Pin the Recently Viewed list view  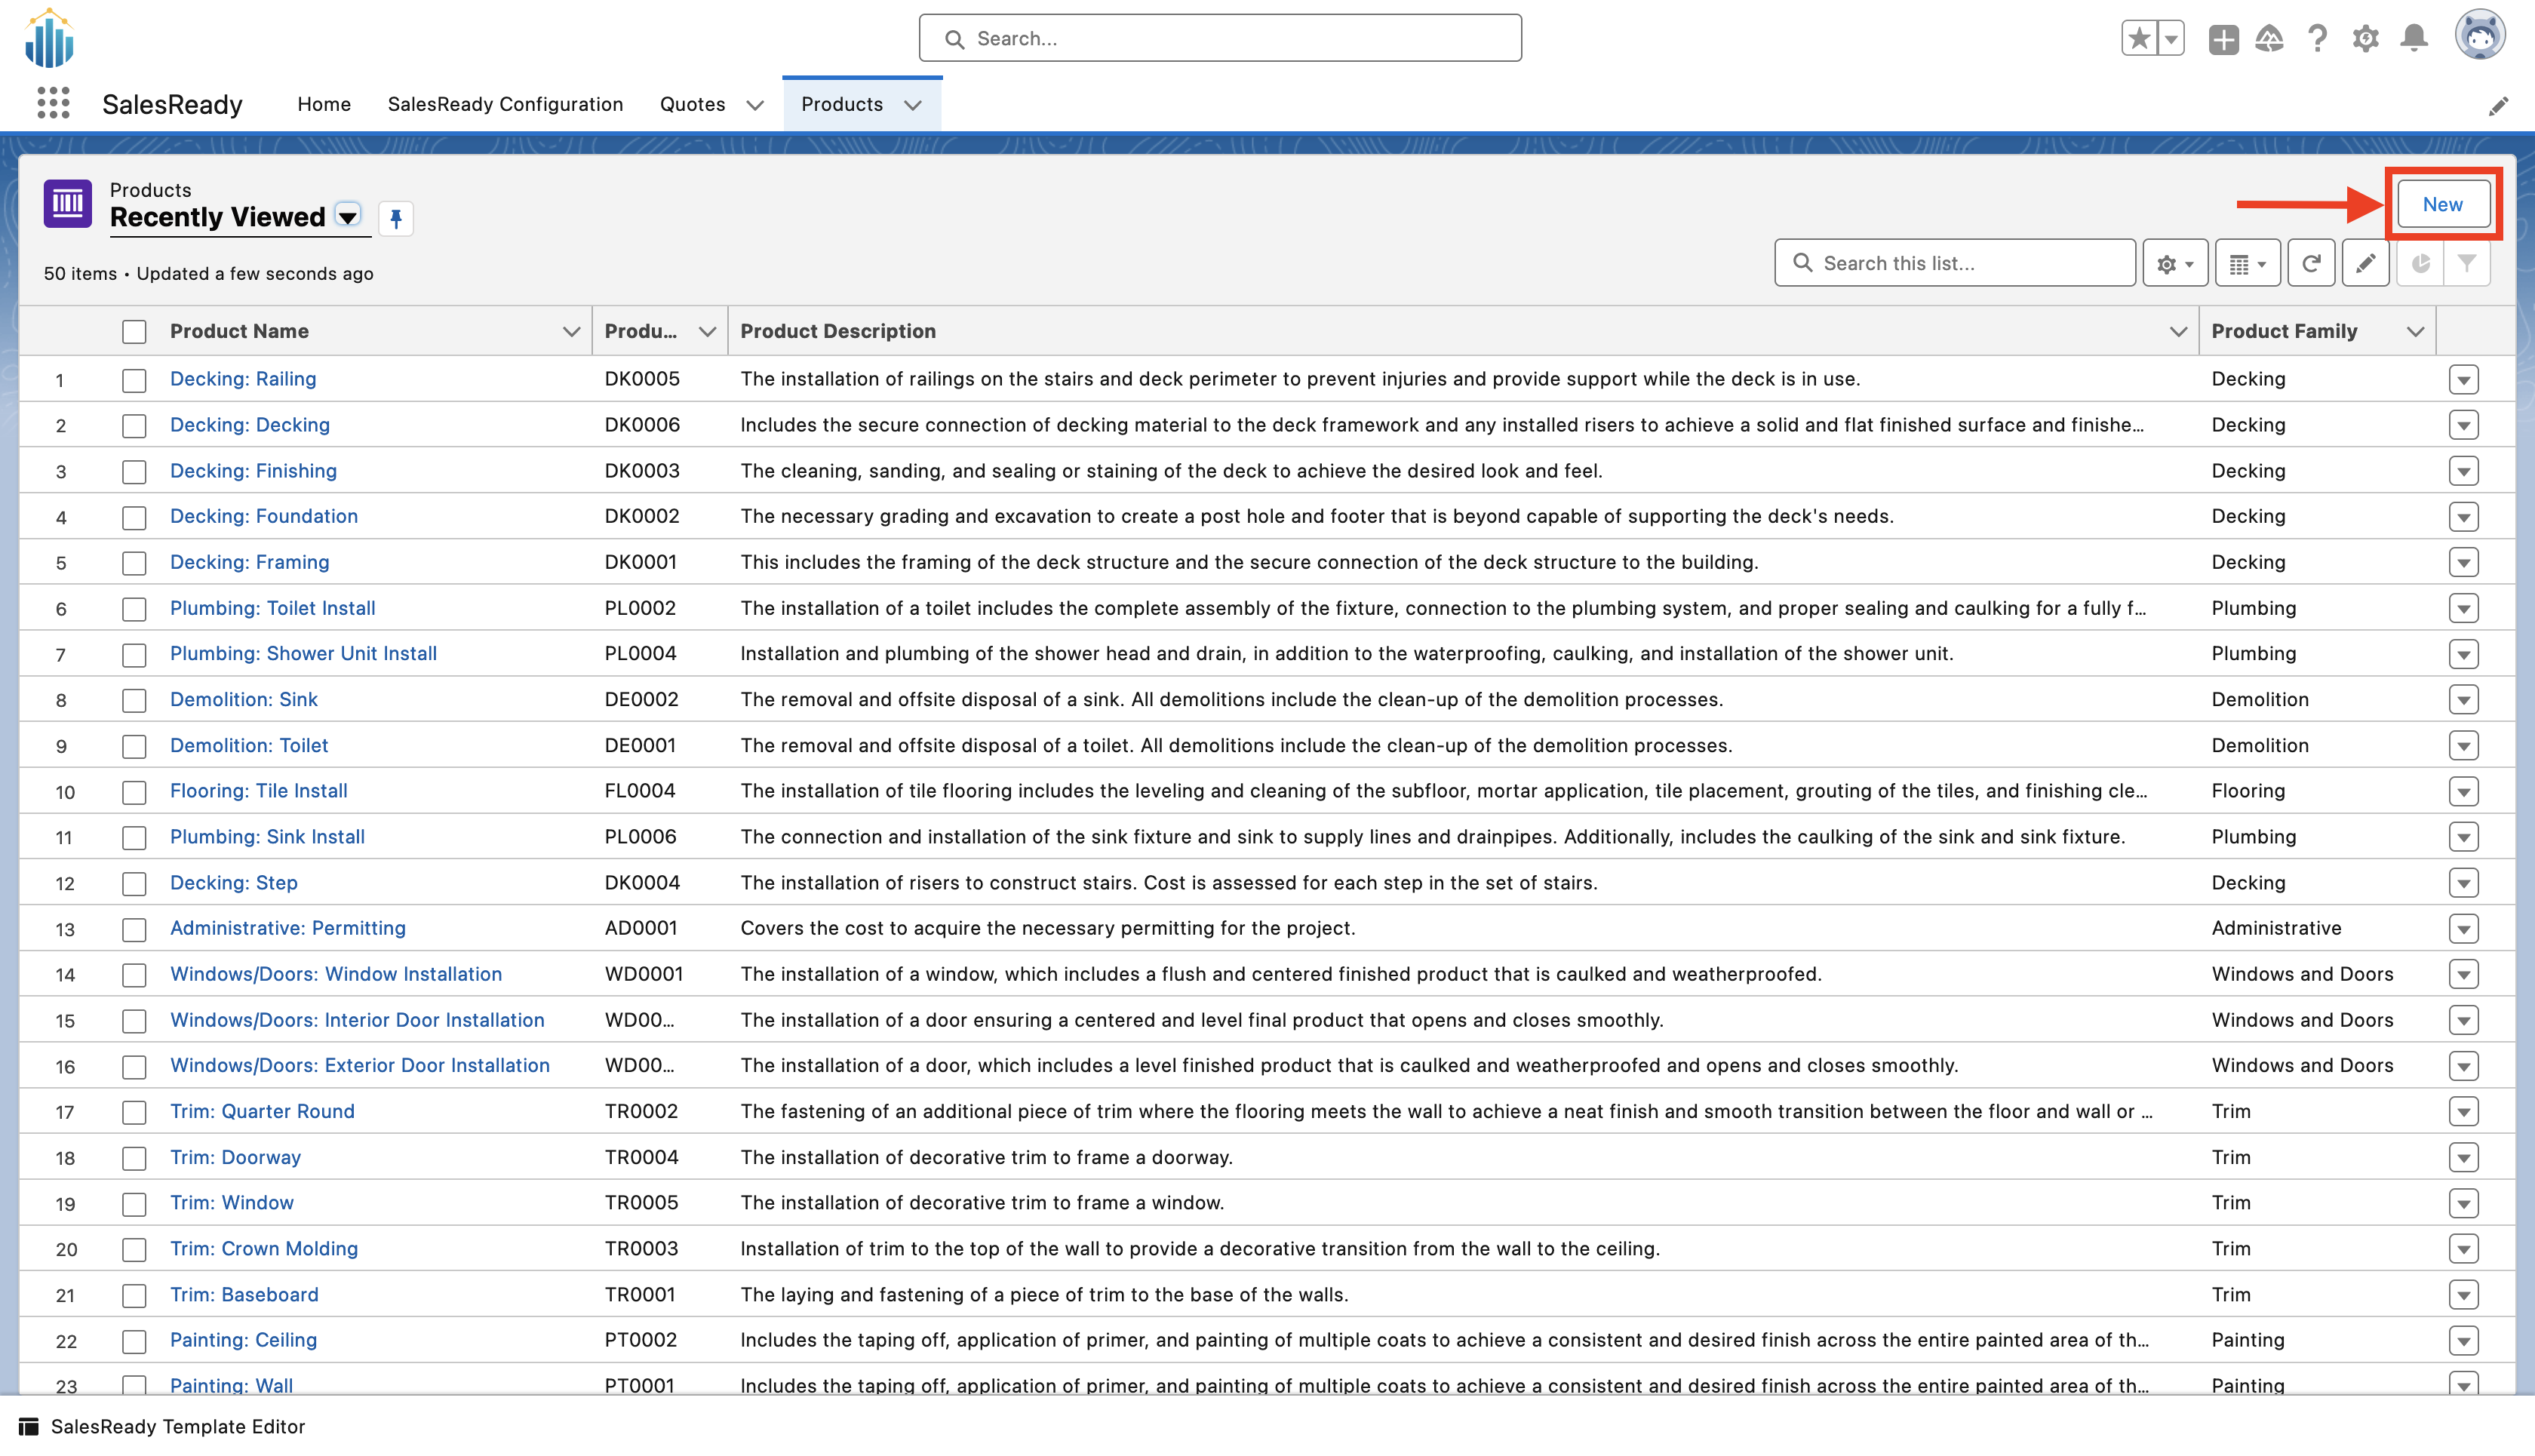coord(396,218)
